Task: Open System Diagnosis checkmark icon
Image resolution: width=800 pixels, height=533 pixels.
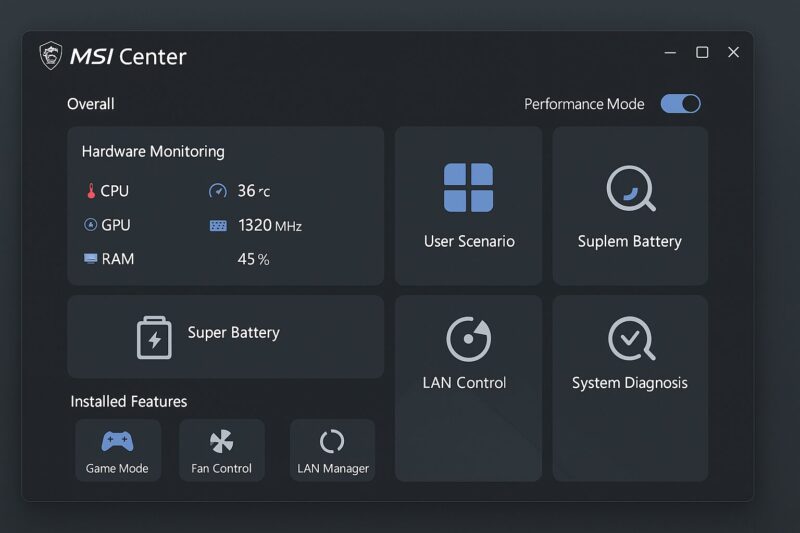Action: pyautogui.click(x=632, y=339)
